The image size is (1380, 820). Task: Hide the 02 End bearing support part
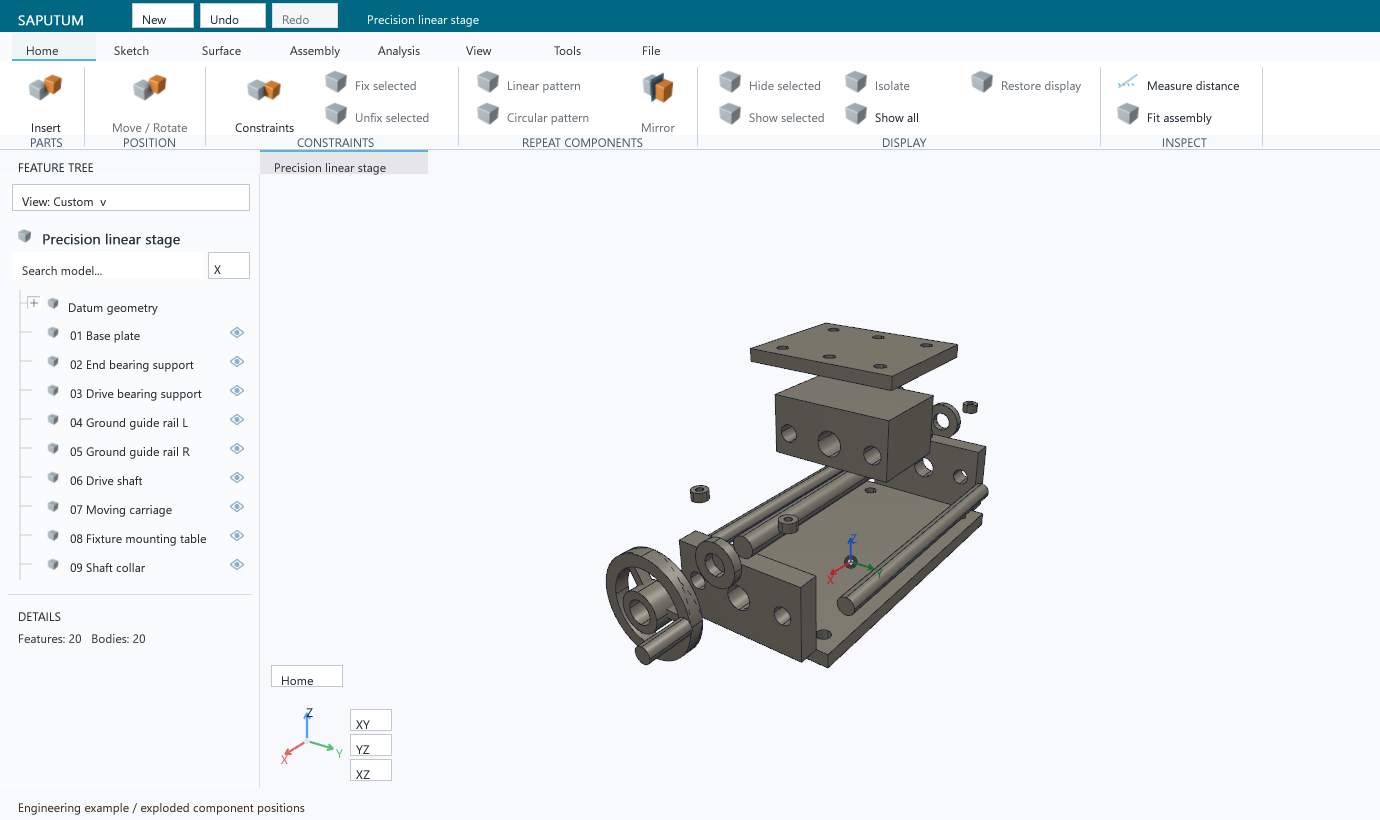pos(237,362)
